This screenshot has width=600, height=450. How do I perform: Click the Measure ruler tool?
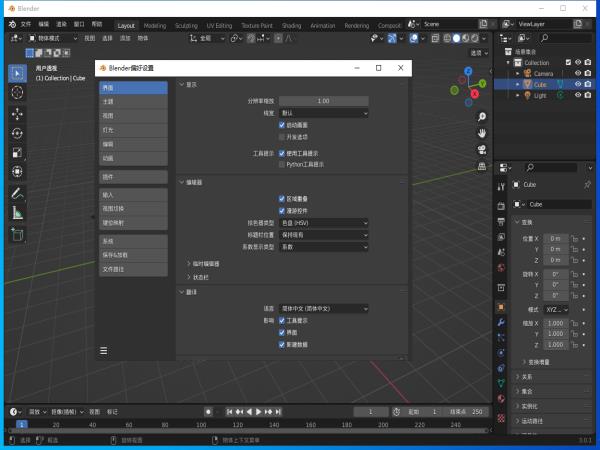(x=17, y=212)
